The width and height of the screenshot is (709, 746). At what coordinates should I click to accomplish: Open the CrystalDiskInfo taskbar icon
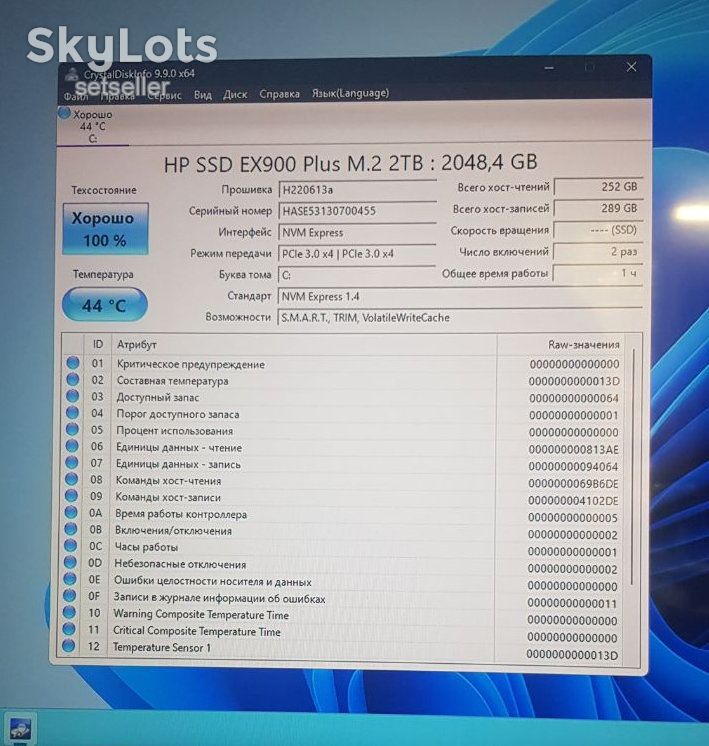pyautogui.click(x=19, y=729)
